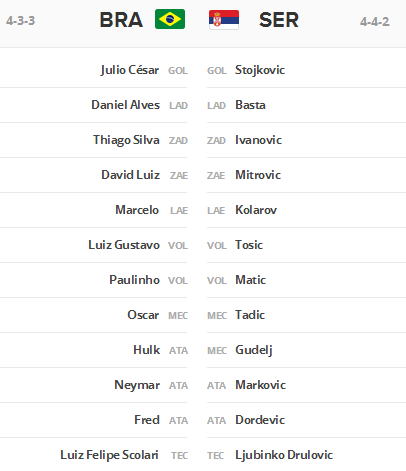Click on Tadic's name
Viewport: 406px width, 471px height.
click(x=250, y=315)
